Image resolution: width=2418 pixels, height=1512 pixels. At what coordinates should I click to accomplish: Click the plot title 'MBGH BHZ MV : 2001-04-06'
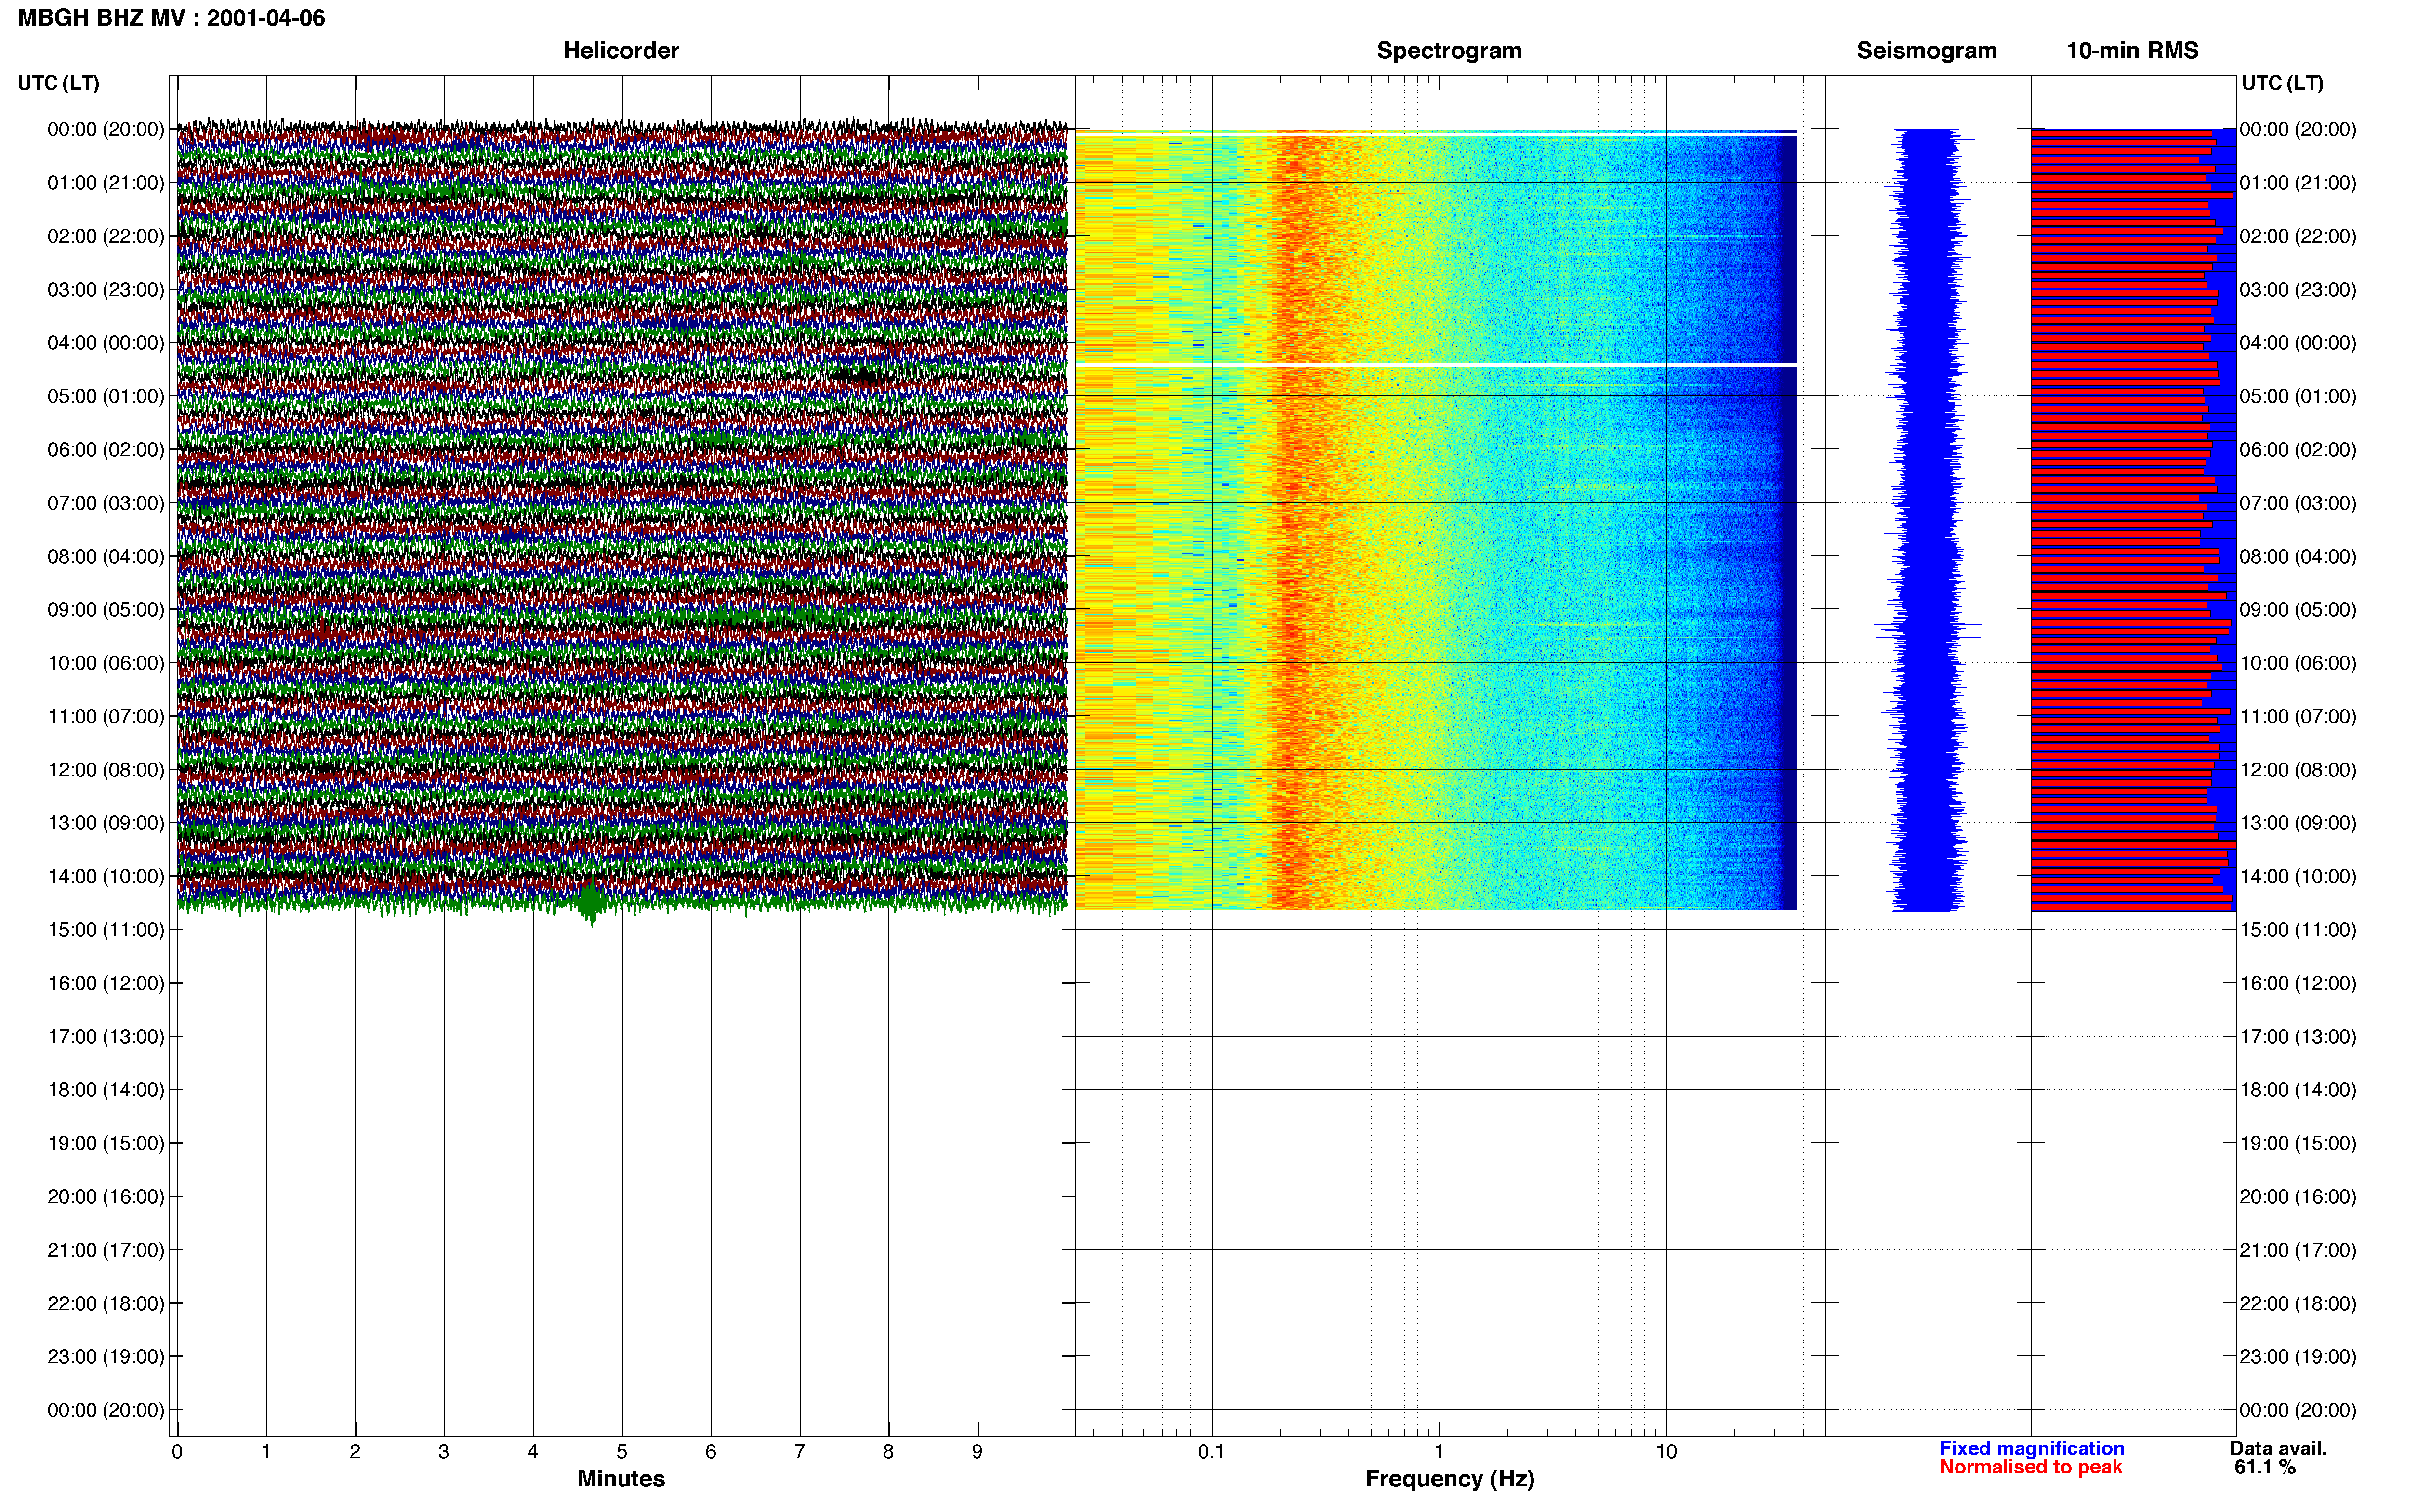171,18
